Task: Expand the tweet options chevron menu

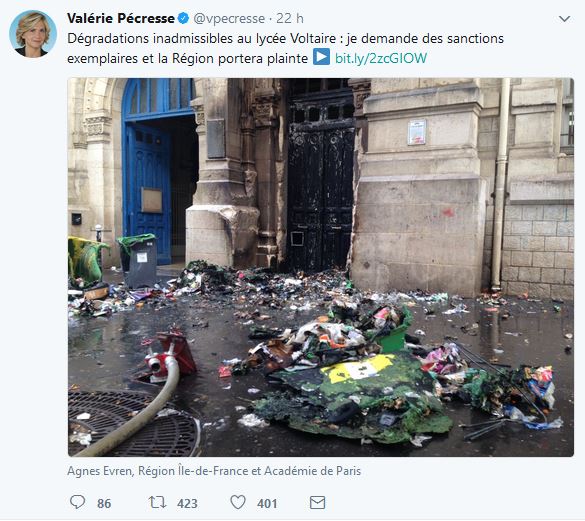Action: coord(564,19)
